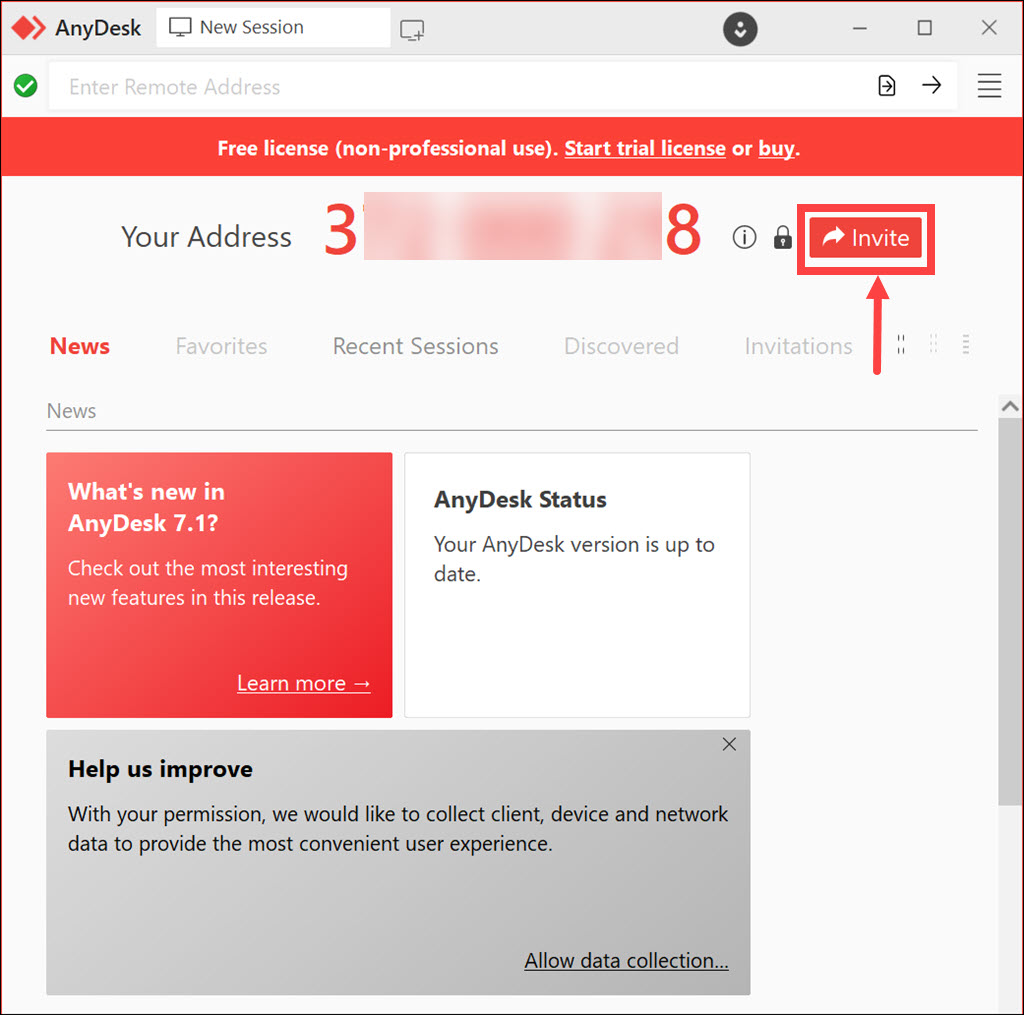Click the address info icon
1024x1015 pixels.
coord(744,237)
